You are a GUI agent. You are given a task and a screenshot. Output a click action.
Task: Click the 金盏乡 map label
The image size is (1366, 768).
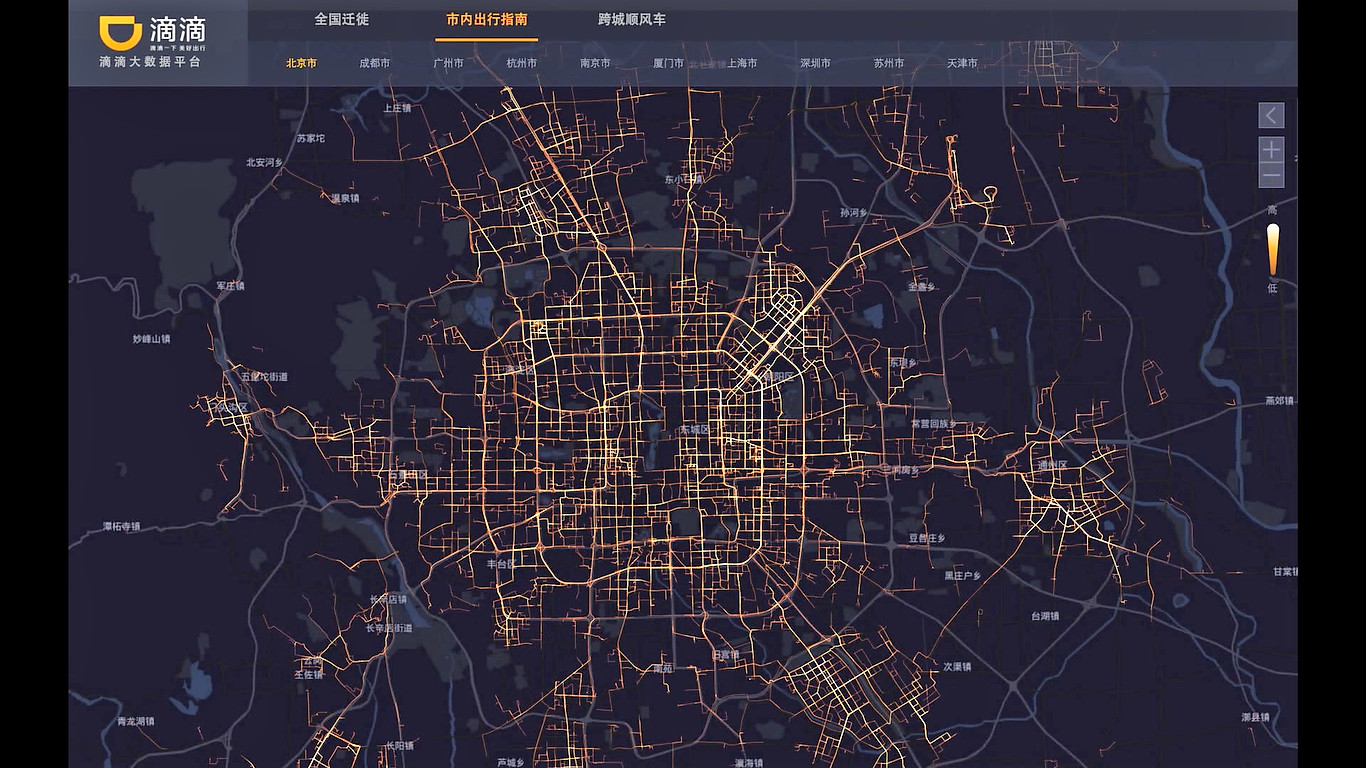click(x=921, y=286)
